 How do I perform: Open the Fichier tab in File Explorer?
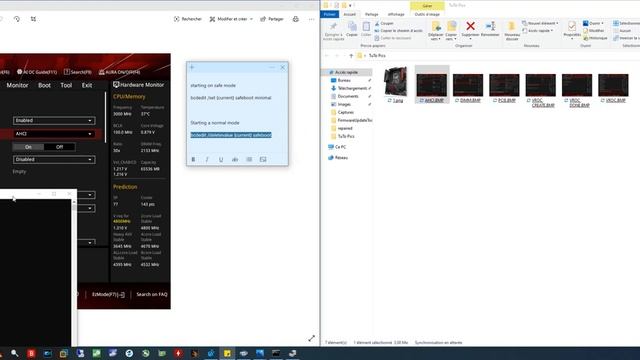point(329,14)
